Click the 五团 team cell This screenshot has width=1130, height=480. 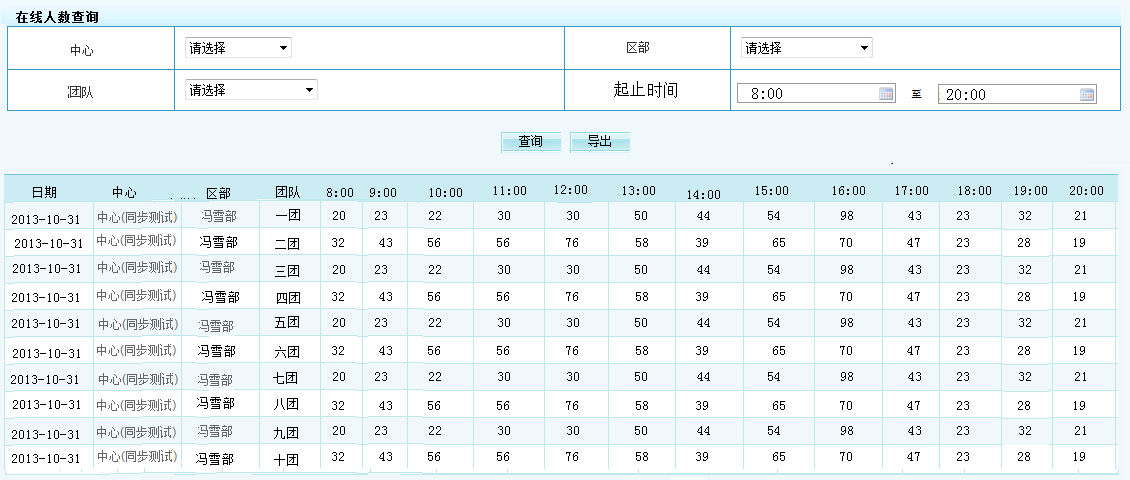pyautogui.click(x=287, y=323)
